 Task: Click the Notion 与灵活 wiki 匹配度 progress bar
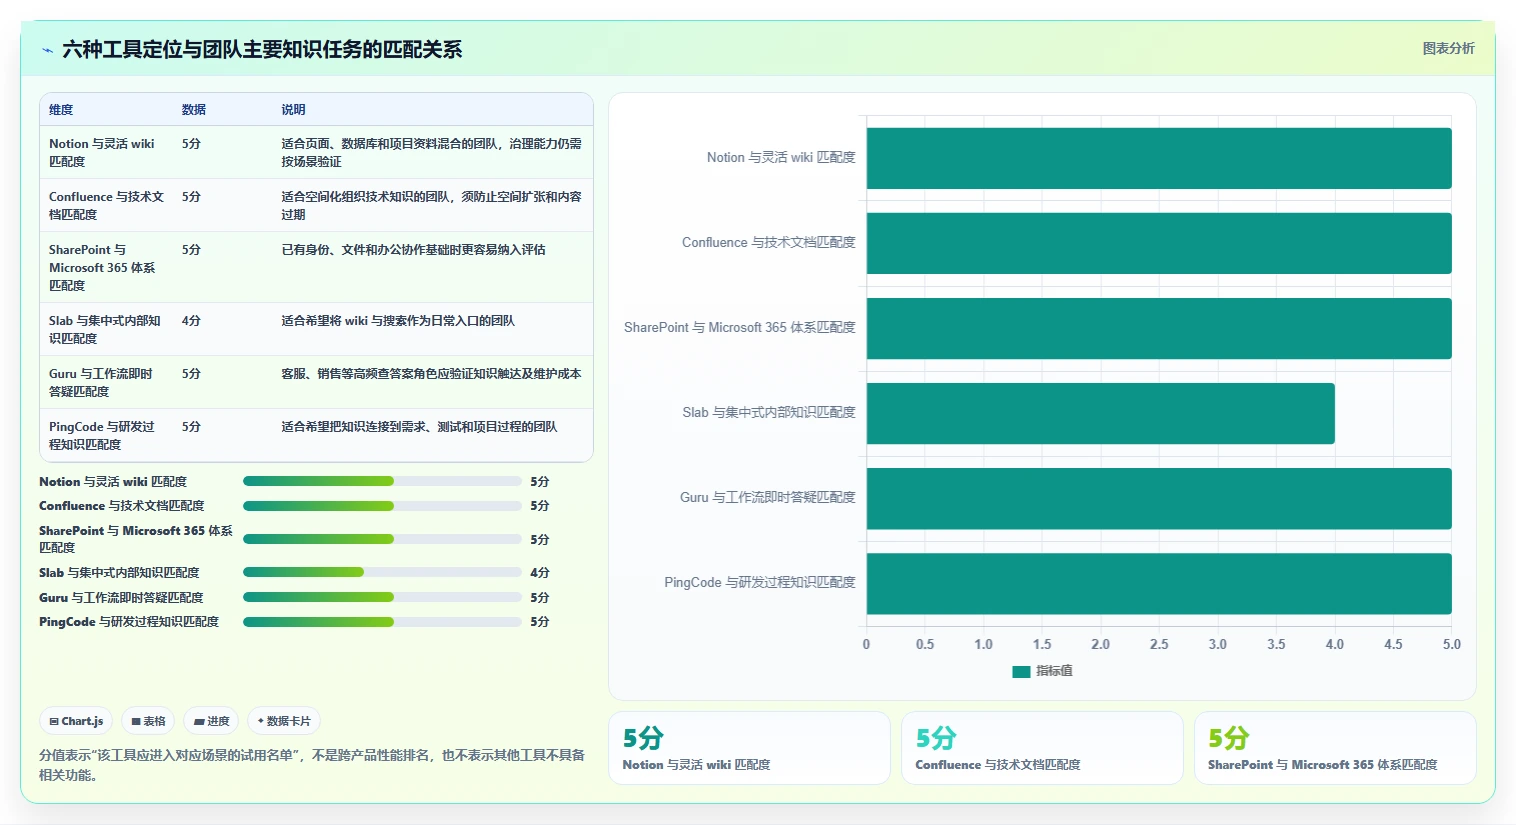[382, 481]
